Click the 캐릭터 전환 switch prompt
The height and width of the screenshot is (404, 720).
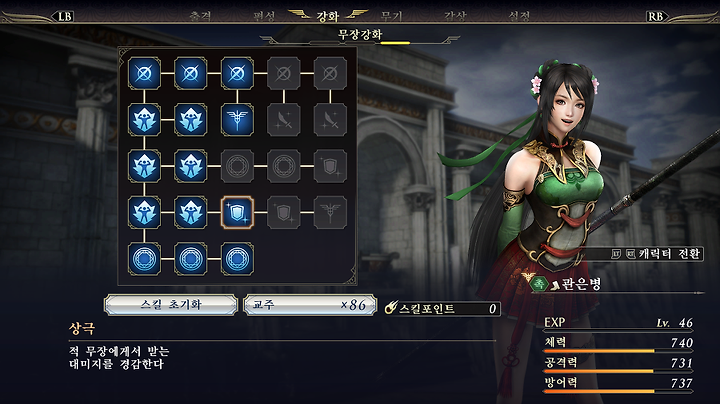(x=657, y=253)
